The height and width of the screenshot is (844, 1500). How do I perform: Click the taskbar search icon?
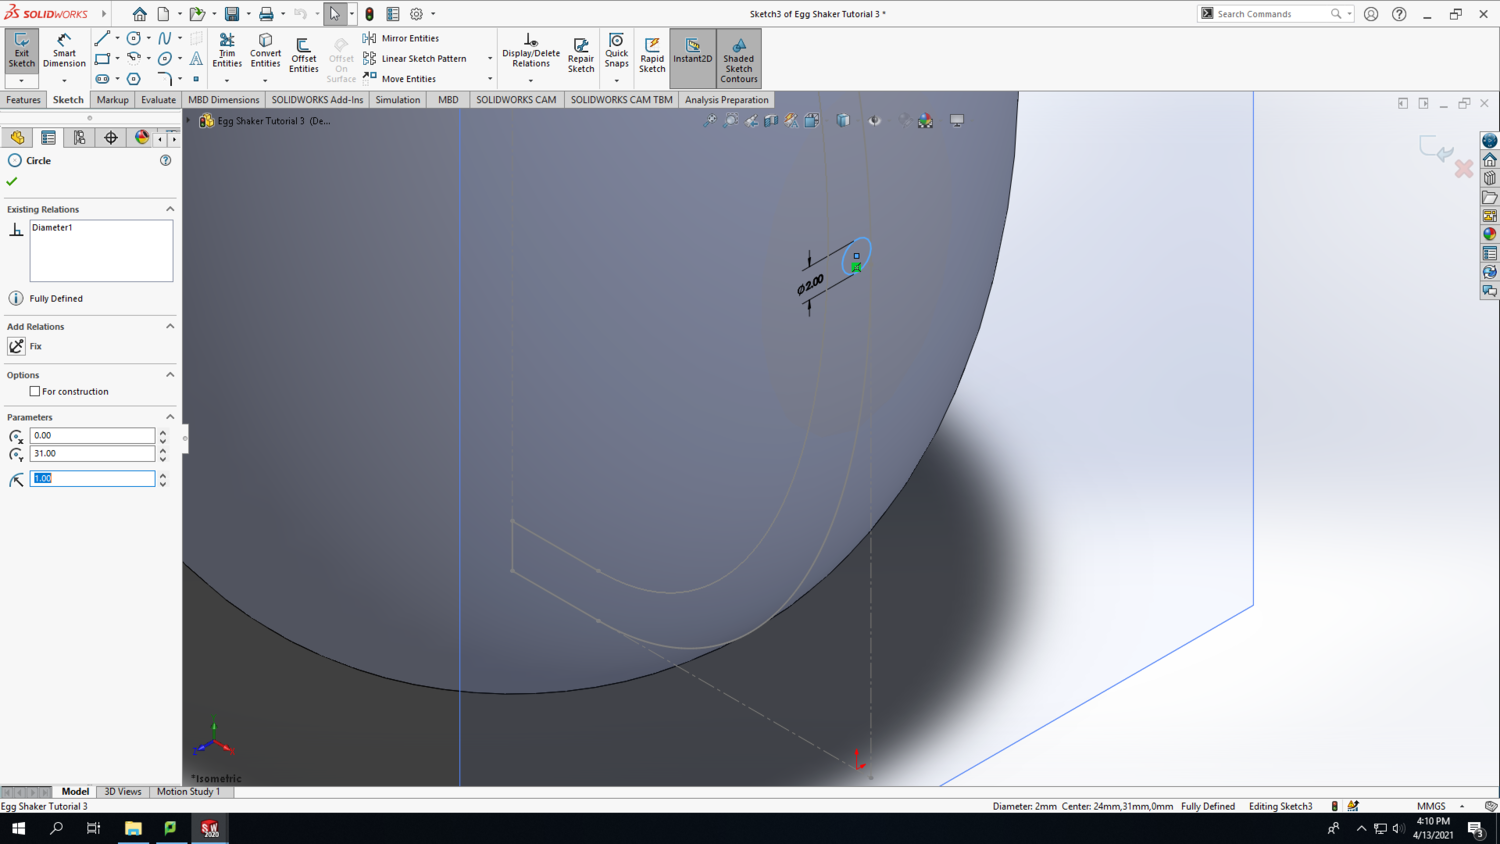56,828
